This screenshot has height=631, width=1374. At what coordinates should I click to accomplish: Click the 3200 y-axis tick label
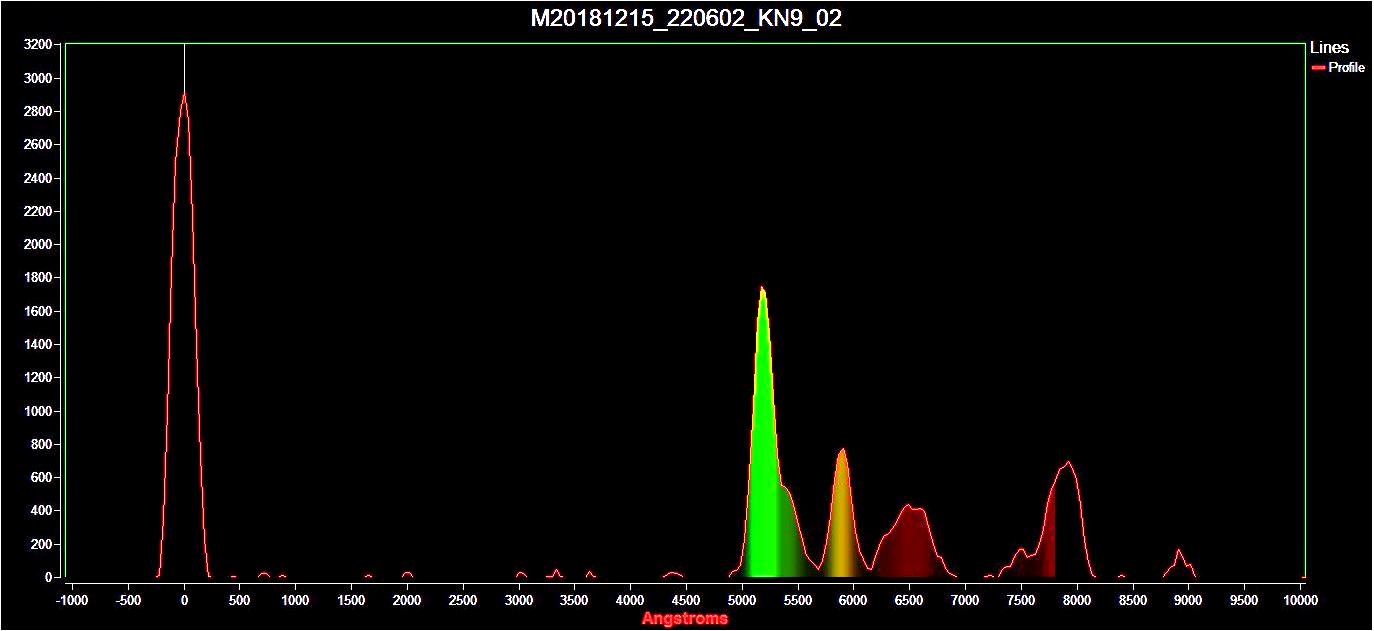(x=38, y=45)
